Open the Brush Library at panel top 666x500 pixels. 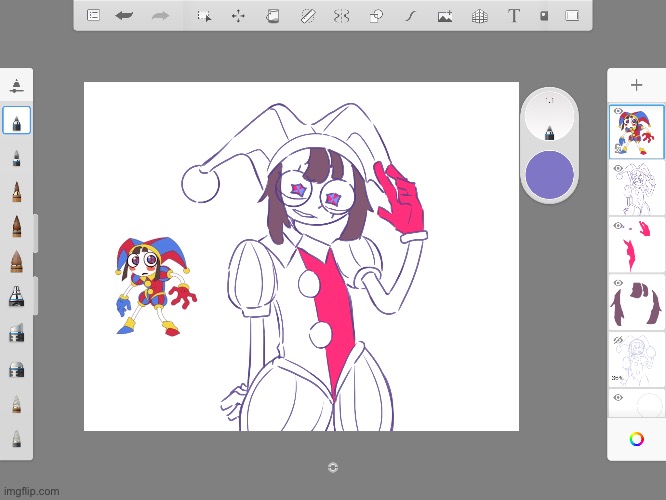pos(16,86)
